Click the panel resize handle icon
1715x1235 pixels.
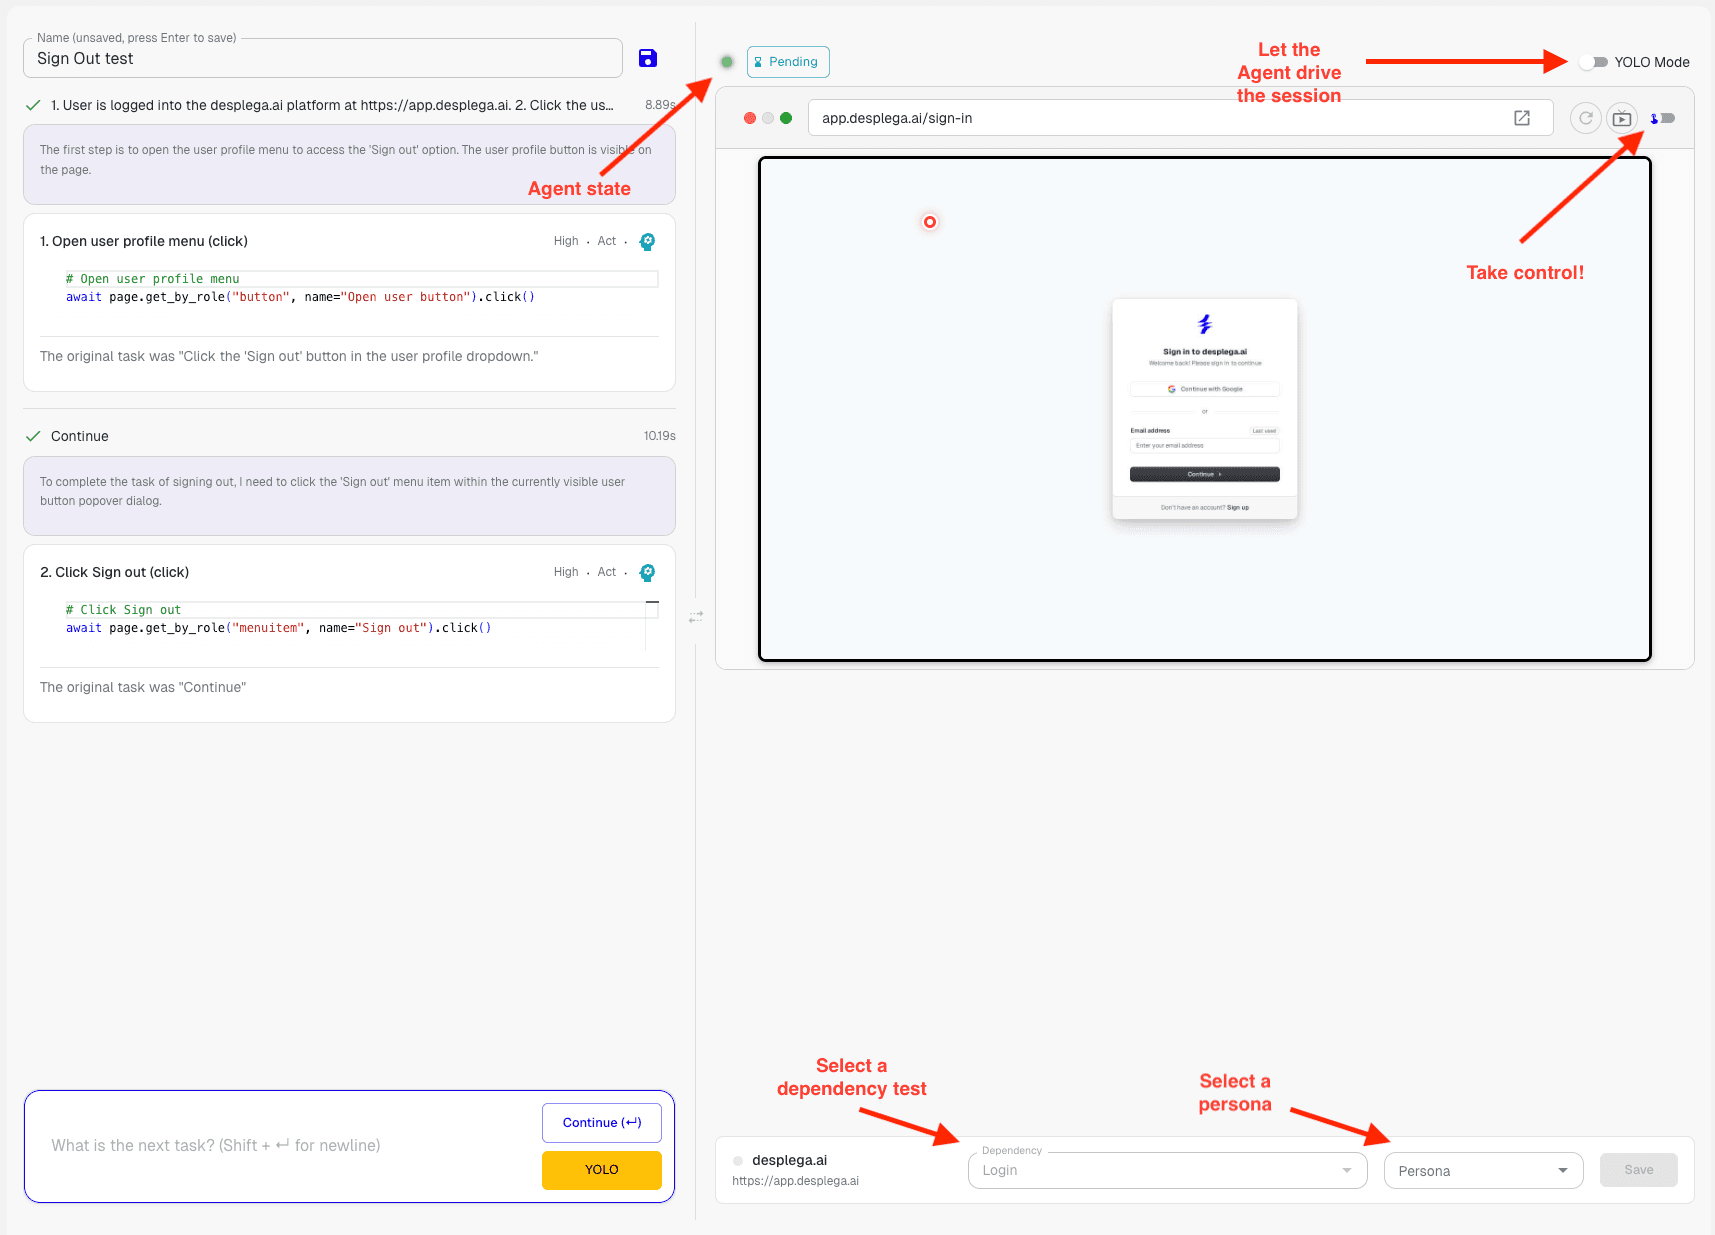[x=695, y=617]
